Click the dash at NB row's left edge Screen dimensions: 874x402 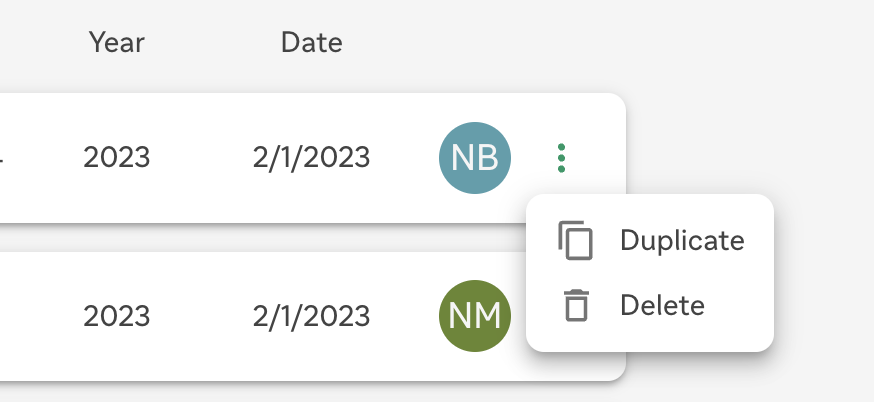pos(2,161)
